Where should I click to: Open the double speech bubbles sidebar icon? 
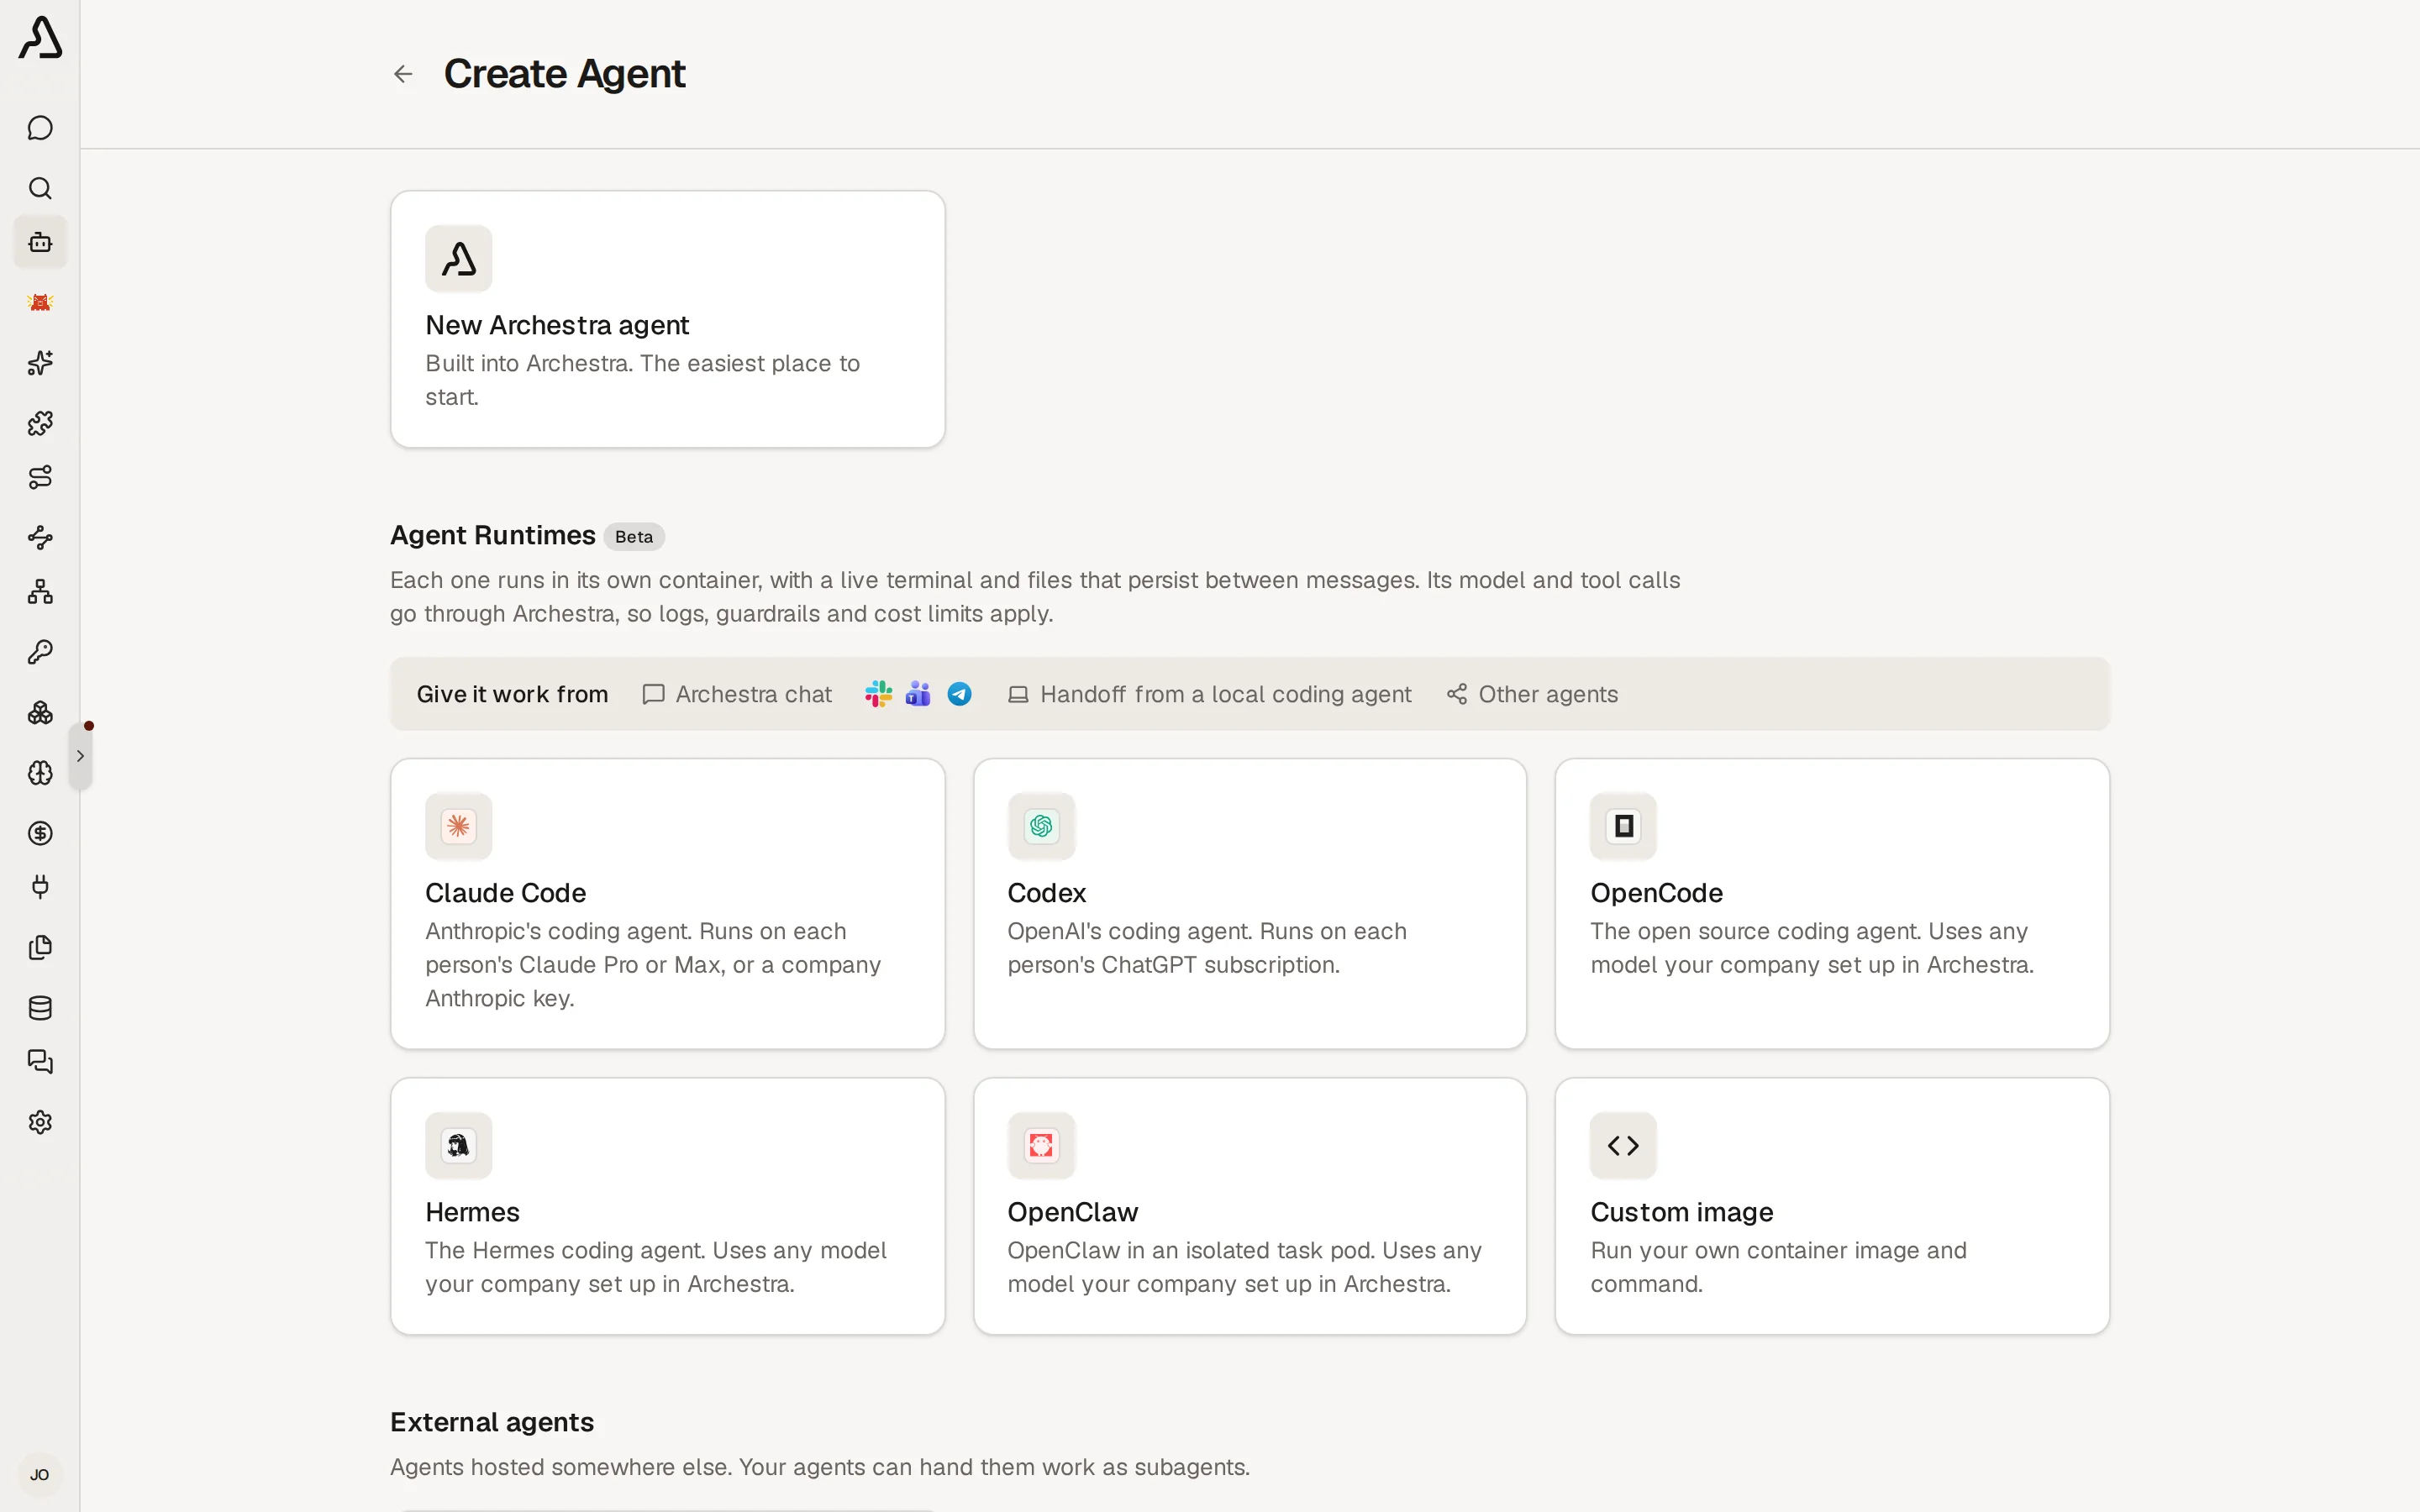(40, 1062)
